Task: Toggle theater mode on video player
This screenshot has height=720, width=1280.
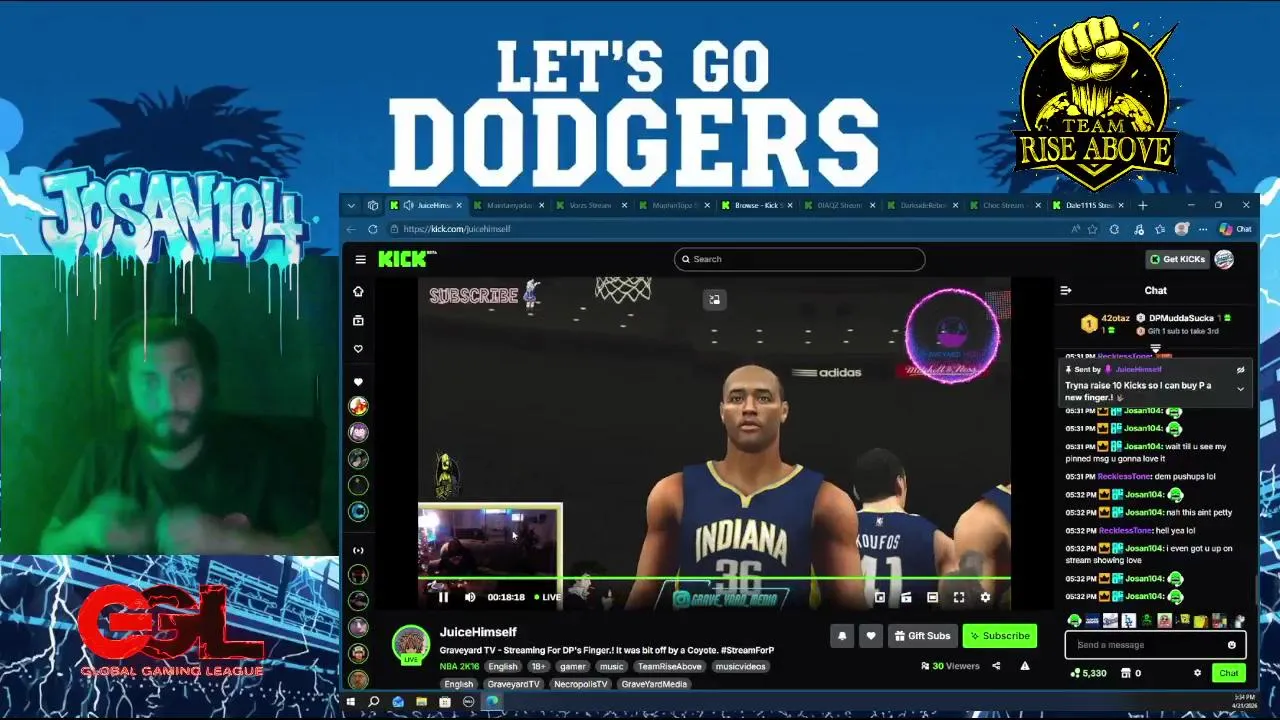Action: [x=932, y=597]
